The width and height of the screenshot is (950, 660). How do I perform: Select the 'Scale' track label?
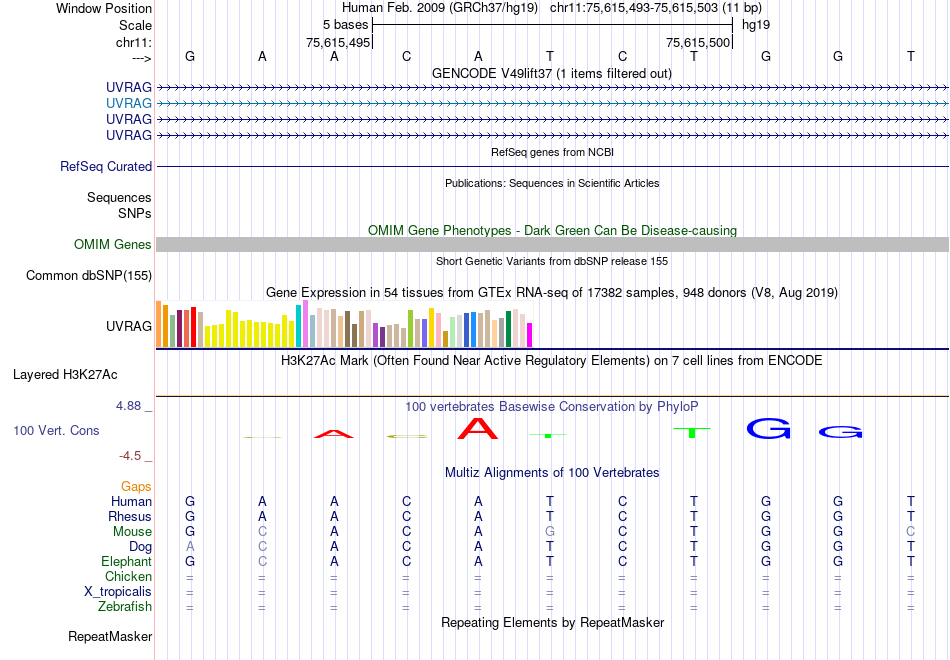coord(135,25)
